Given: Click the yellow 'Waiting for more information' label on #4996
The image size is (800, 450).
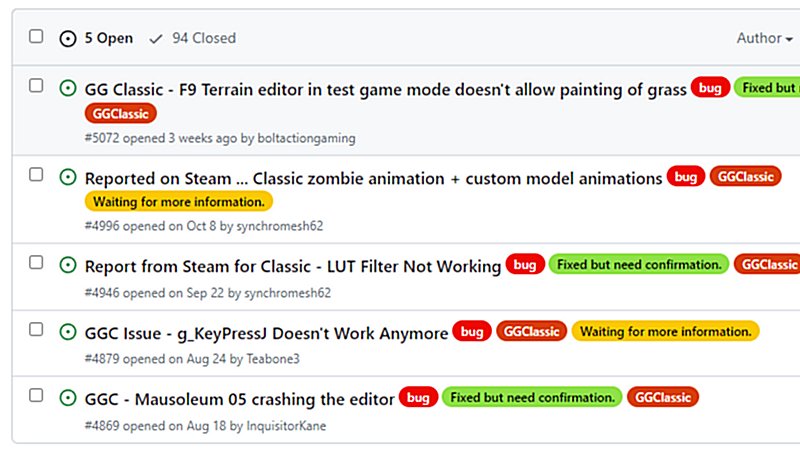Looking at the screenshot, I should point(179,201).
